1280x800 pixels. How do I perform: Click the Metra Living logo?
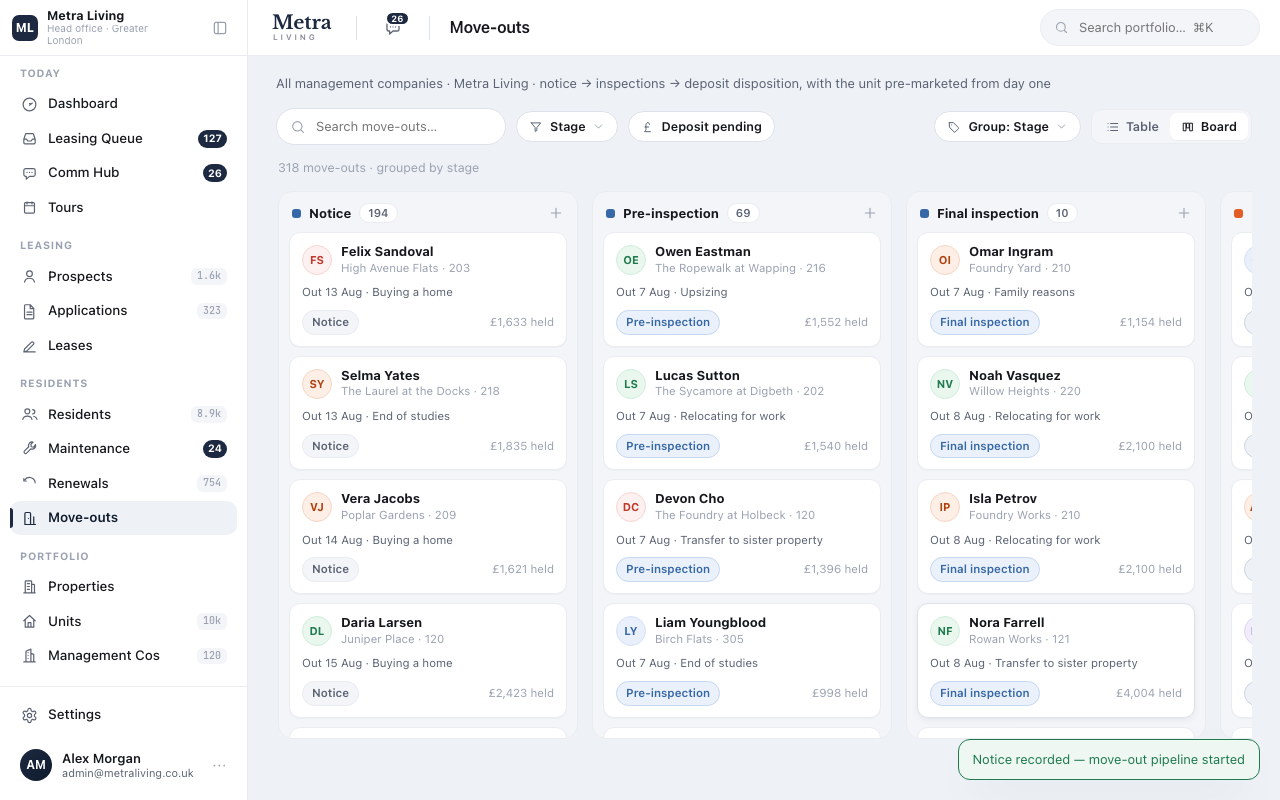pos(301,27)
